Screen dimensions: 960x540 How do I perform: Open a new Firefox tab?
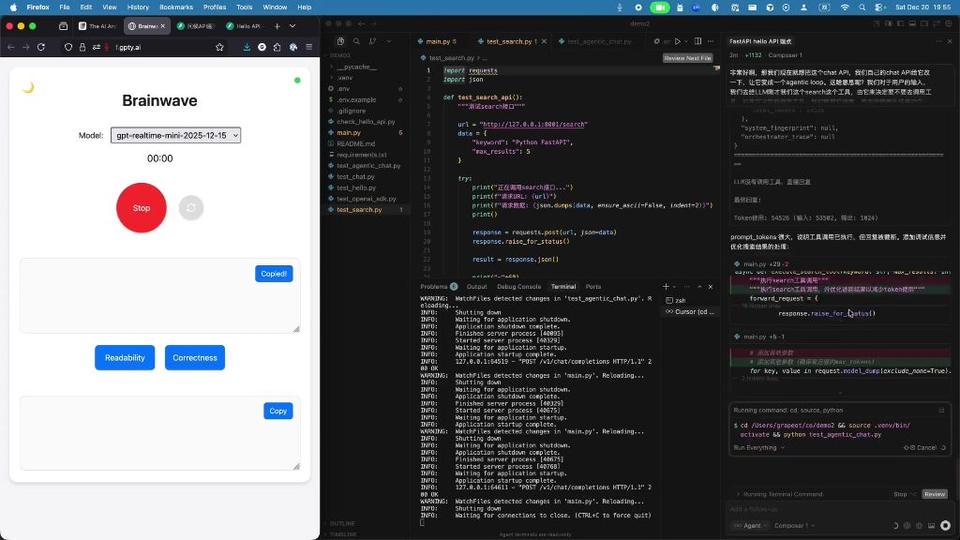click(x=277, y=26)
